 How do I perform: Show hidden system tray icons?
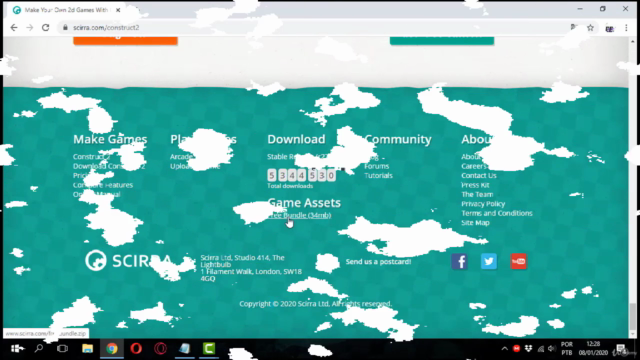coord(504,349)
